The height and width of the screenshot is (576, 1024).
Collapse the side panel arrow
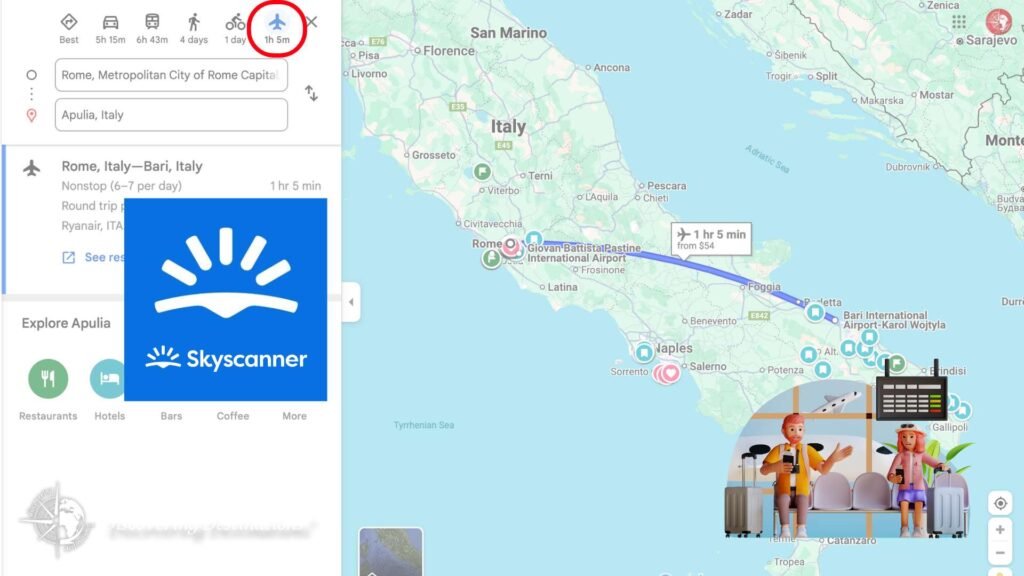tap(351, 302)
